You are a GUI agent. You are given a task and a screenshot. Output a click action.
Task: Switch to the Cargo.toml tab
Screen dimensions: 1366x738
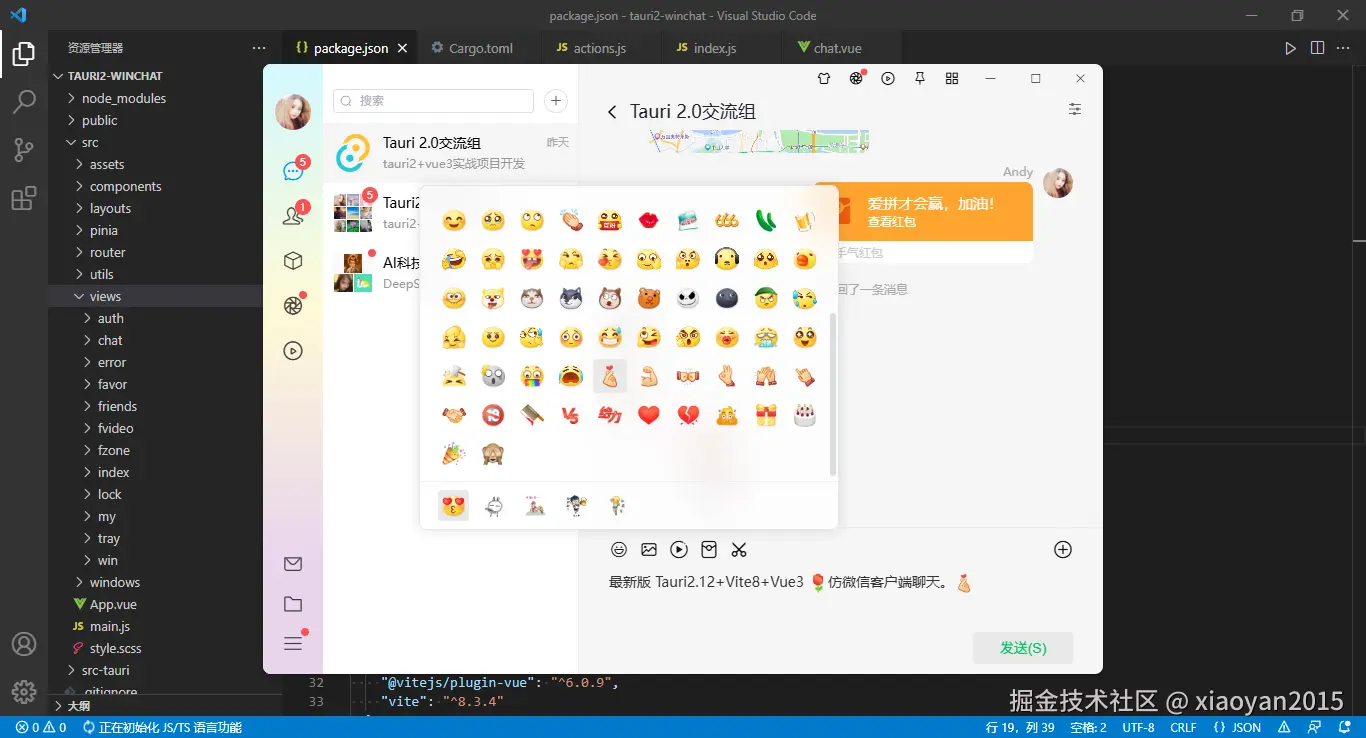point(481,48)
